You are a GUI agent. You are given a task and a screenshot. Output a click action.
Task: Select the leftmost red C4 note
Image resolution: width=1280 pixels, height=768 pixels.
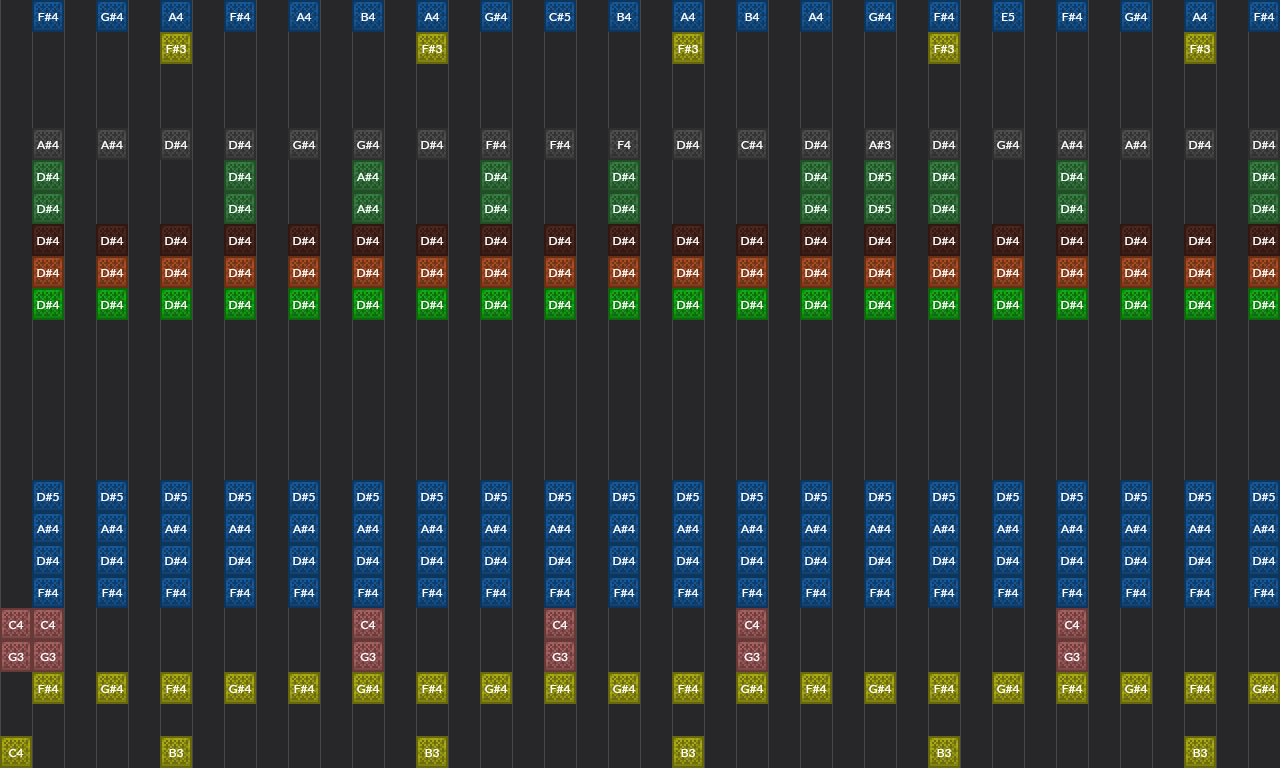click(x=16, y=625)
